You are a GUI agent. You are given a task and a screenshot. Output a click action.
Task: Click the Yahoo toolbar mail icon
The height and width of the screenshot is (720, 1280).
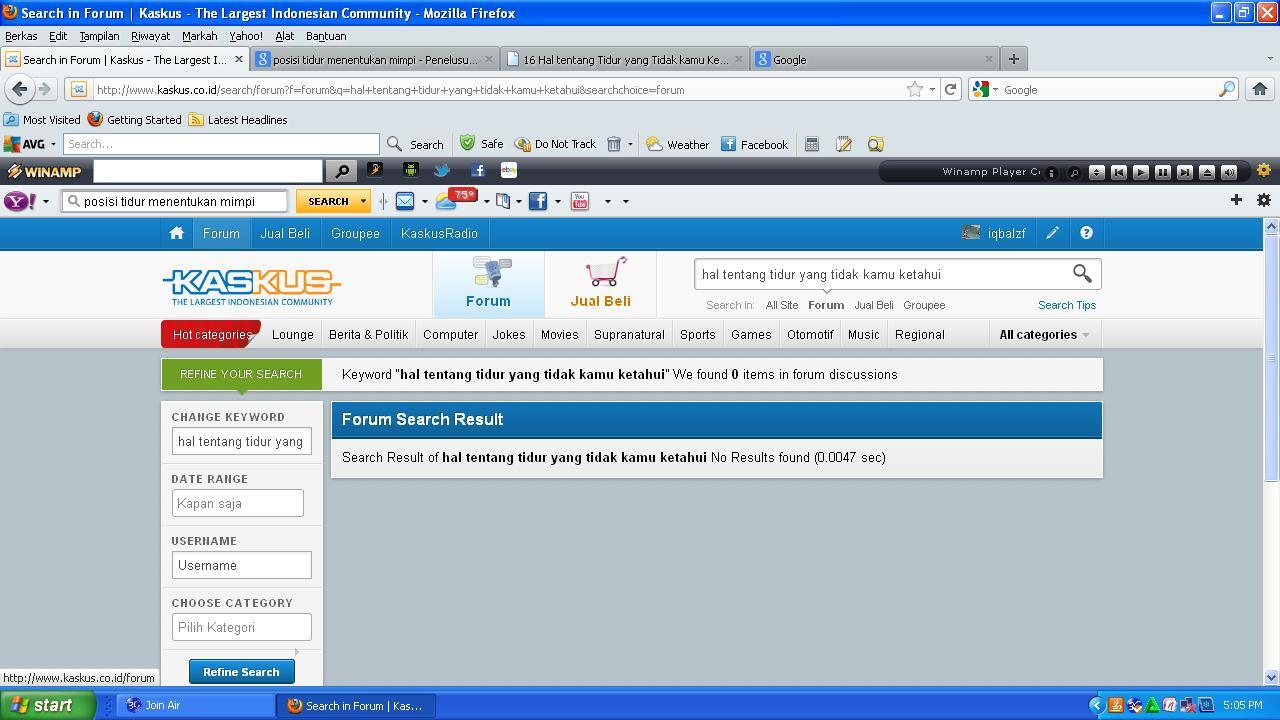405,201
